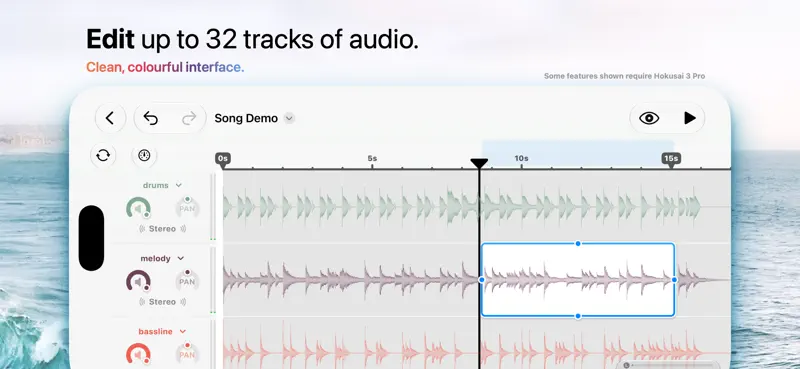Expand the bassline track menu chevron
Image resolution: width=800 pixels, height=369 pixels.
point(183,332)
